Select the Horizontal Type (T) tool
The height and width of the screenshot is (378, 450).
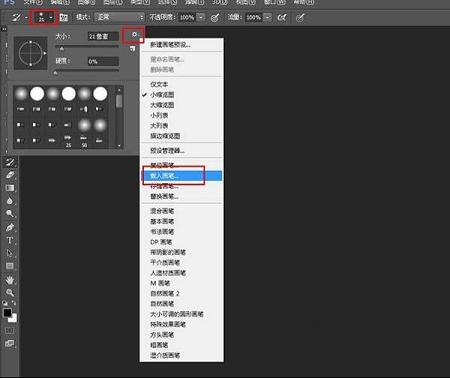(10, 240)
